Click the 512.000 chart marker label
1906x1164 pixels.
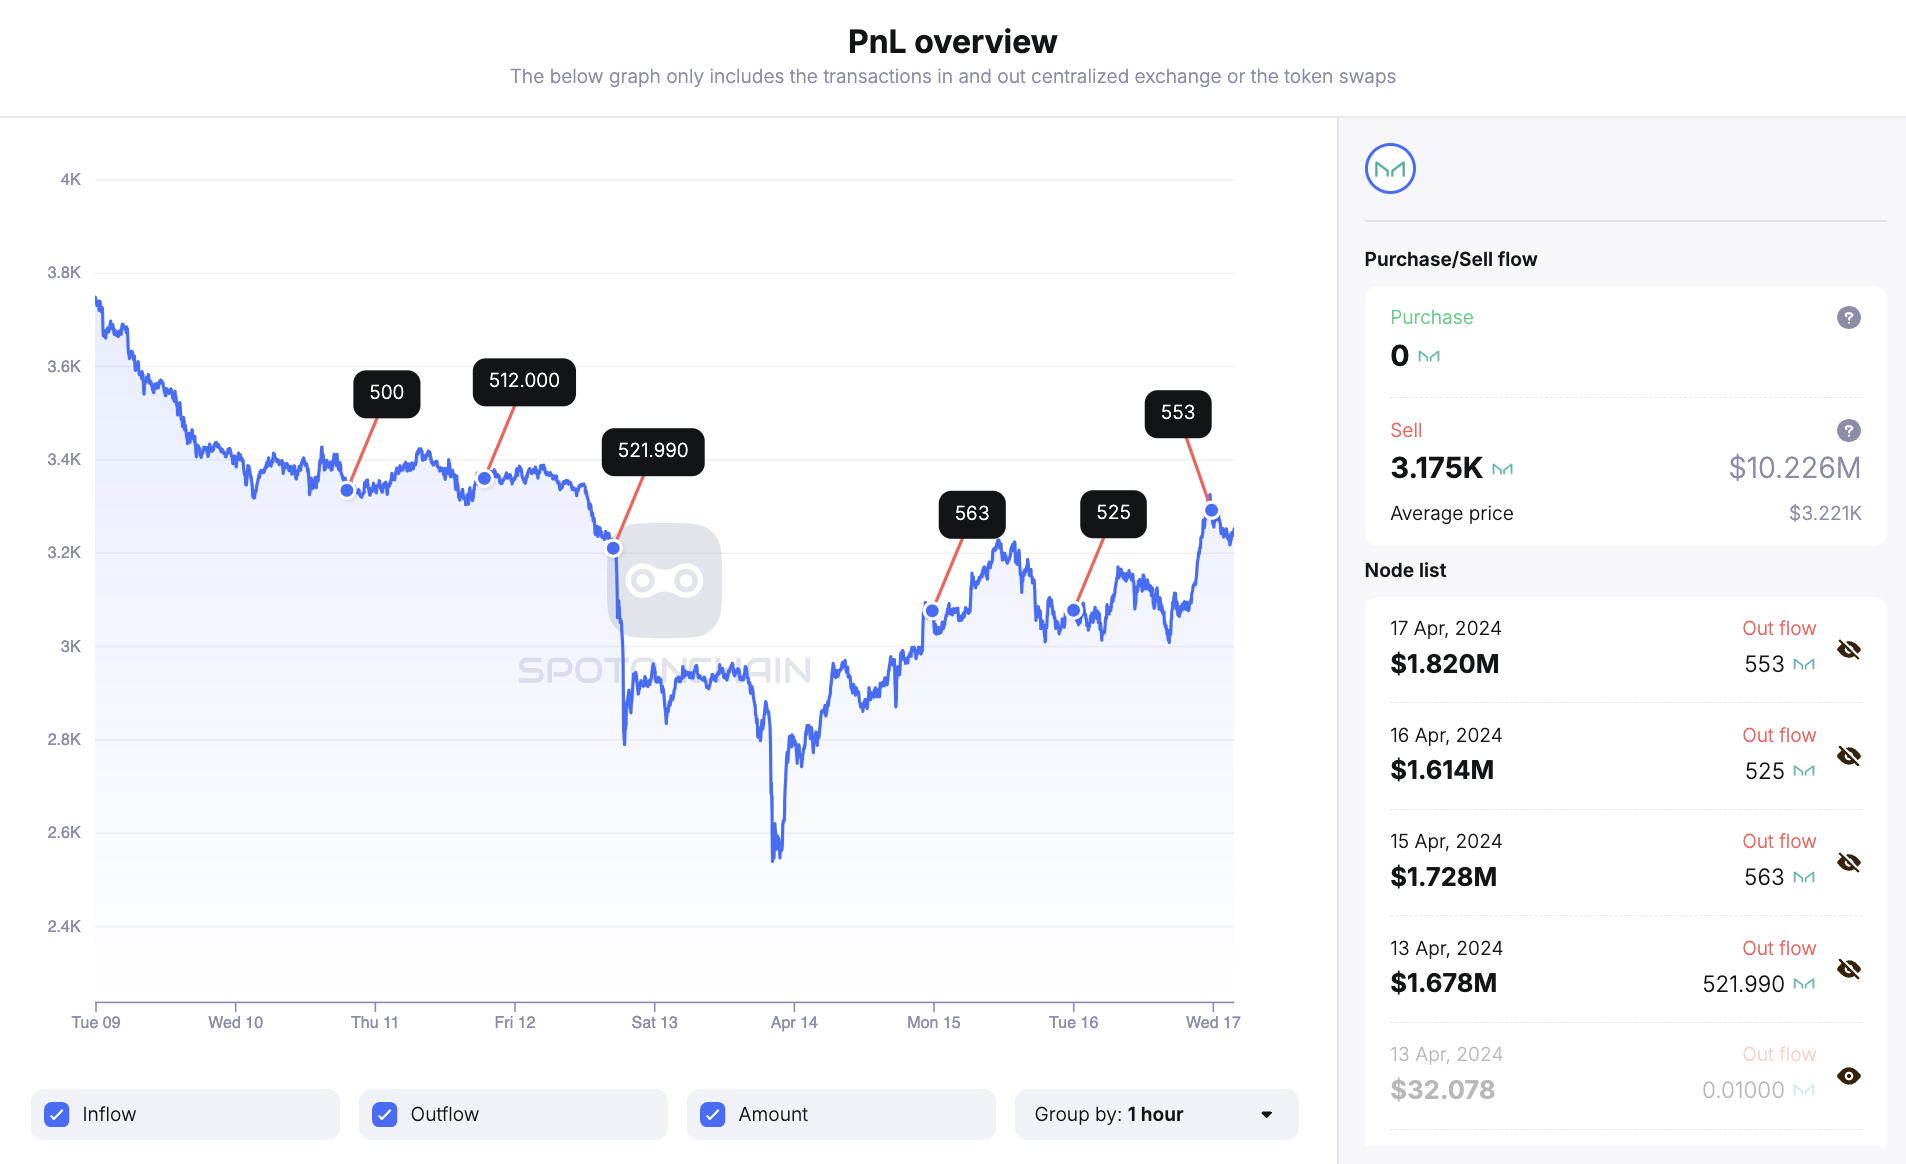coord(524,381)
